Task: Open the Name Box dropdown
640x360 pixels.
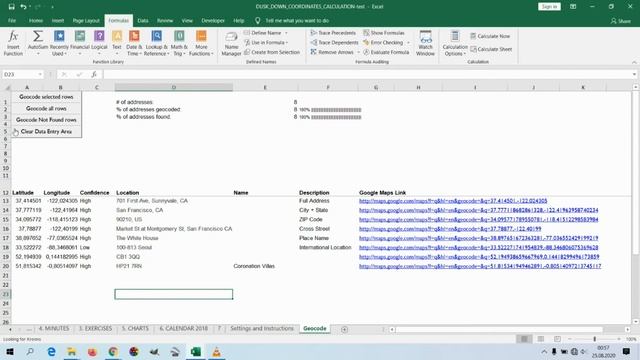Action: click(40, 74)
